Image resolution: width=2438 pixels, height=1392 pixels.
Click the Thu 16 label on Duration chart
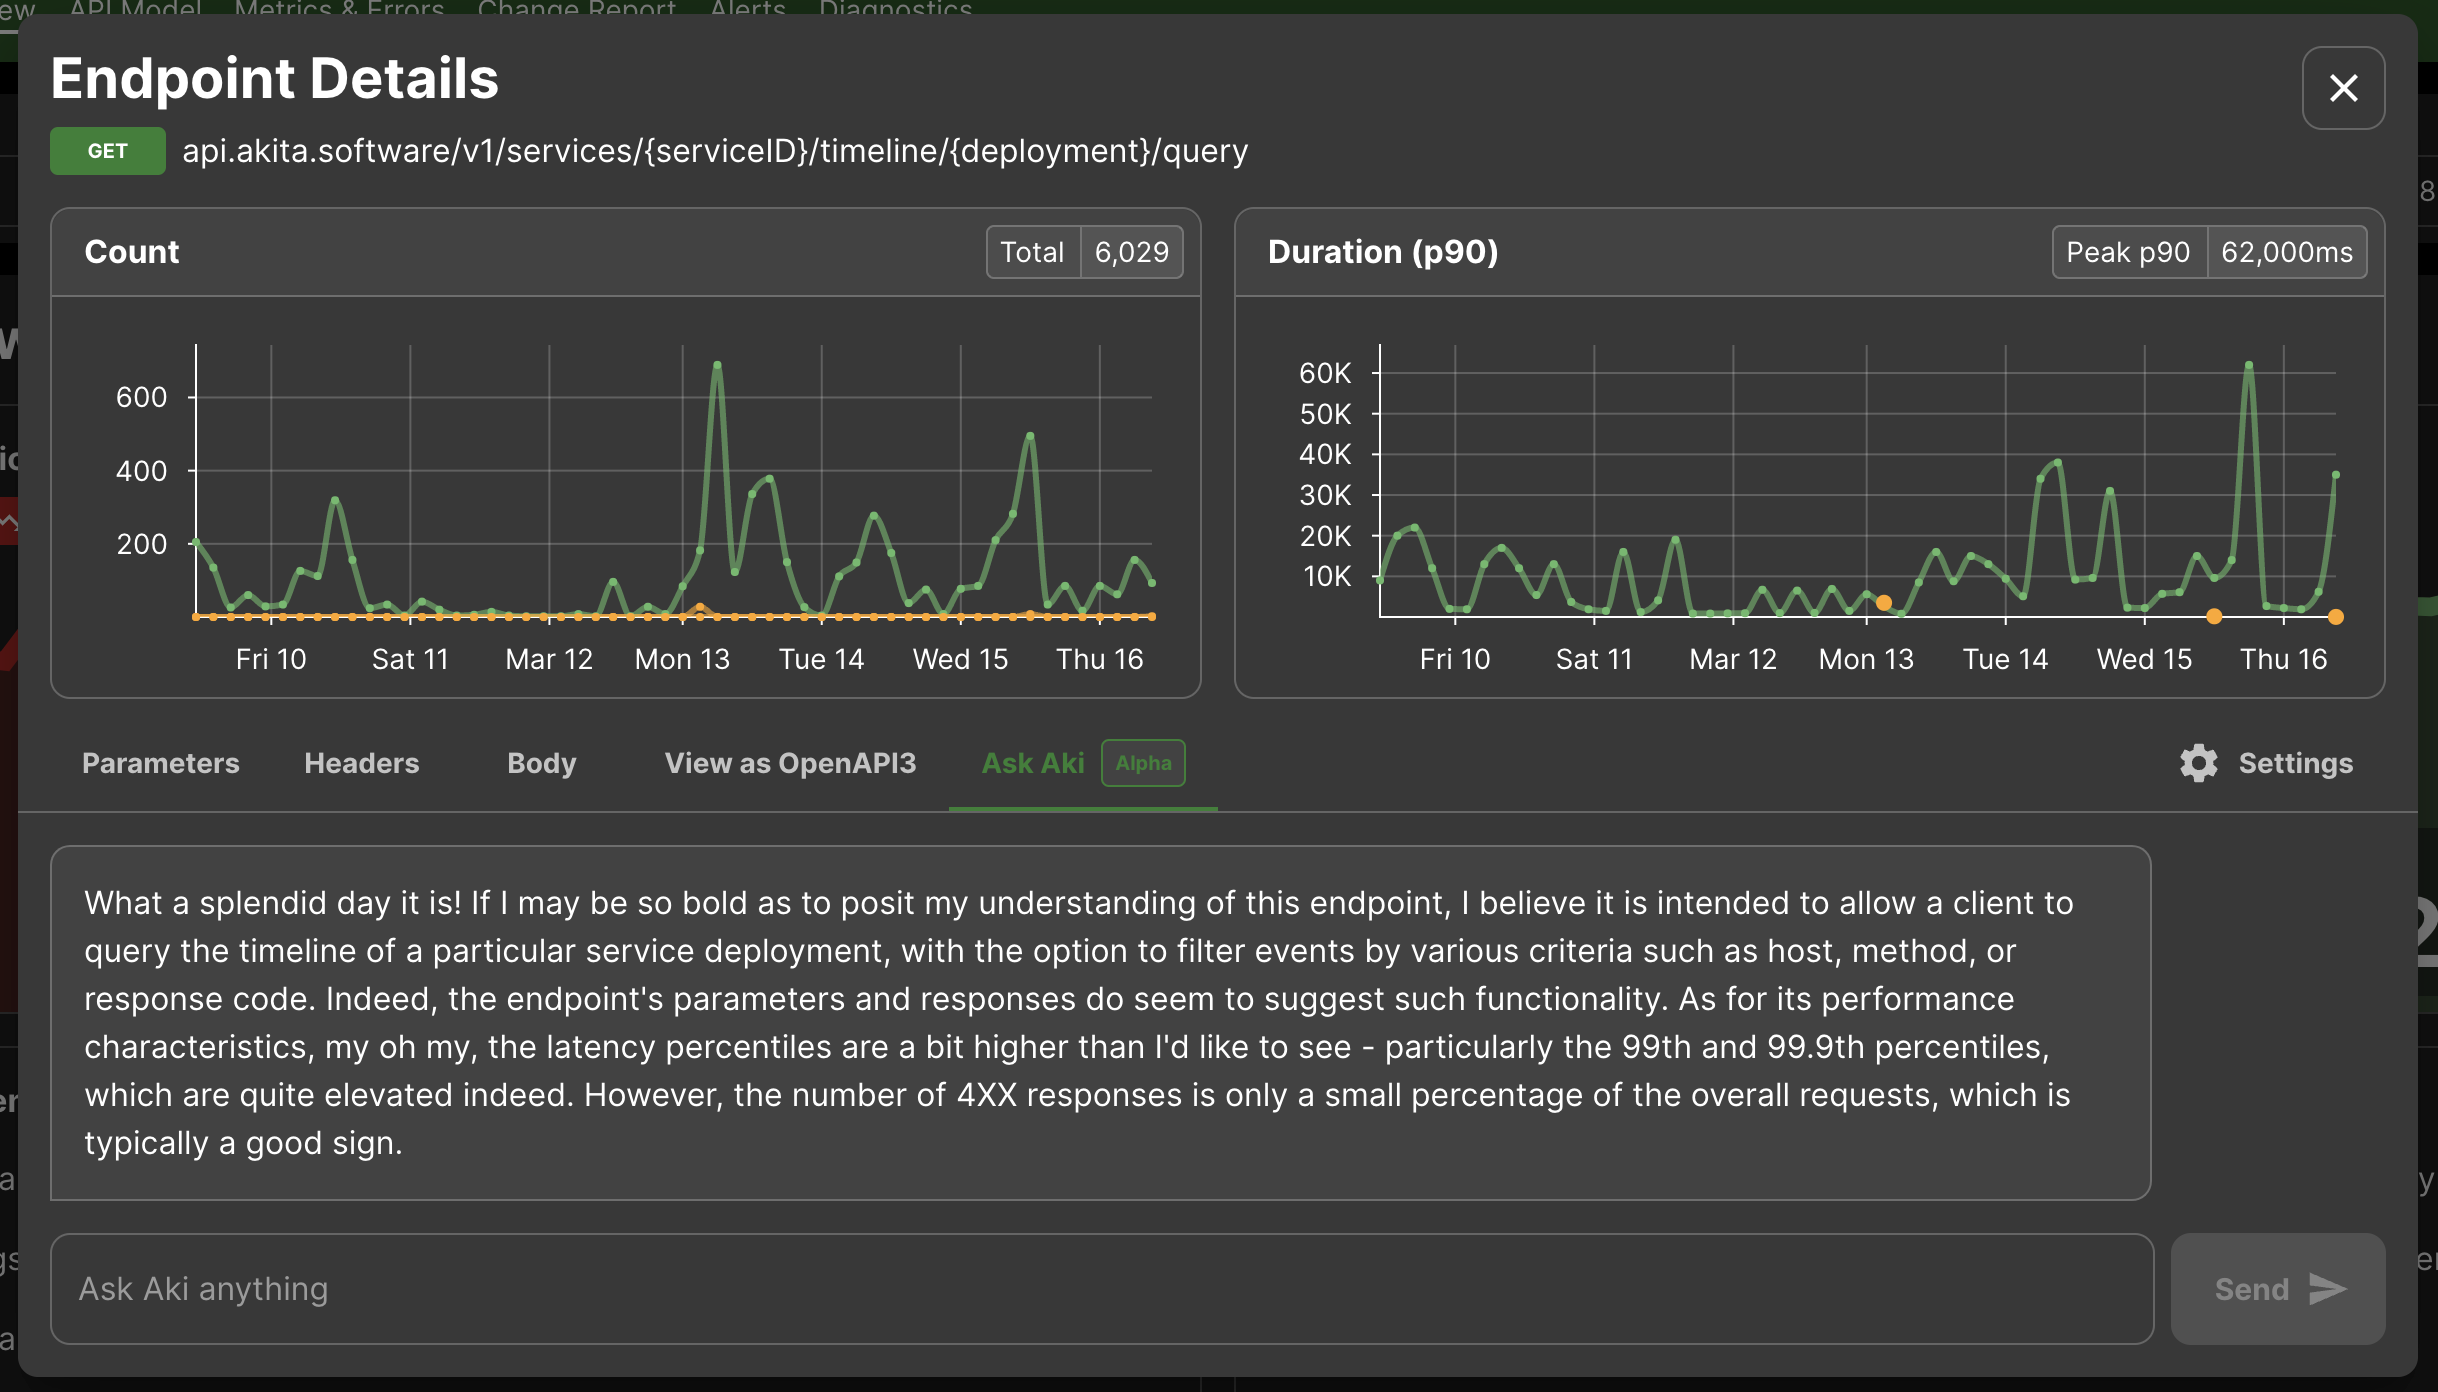tap(2283, 659)
